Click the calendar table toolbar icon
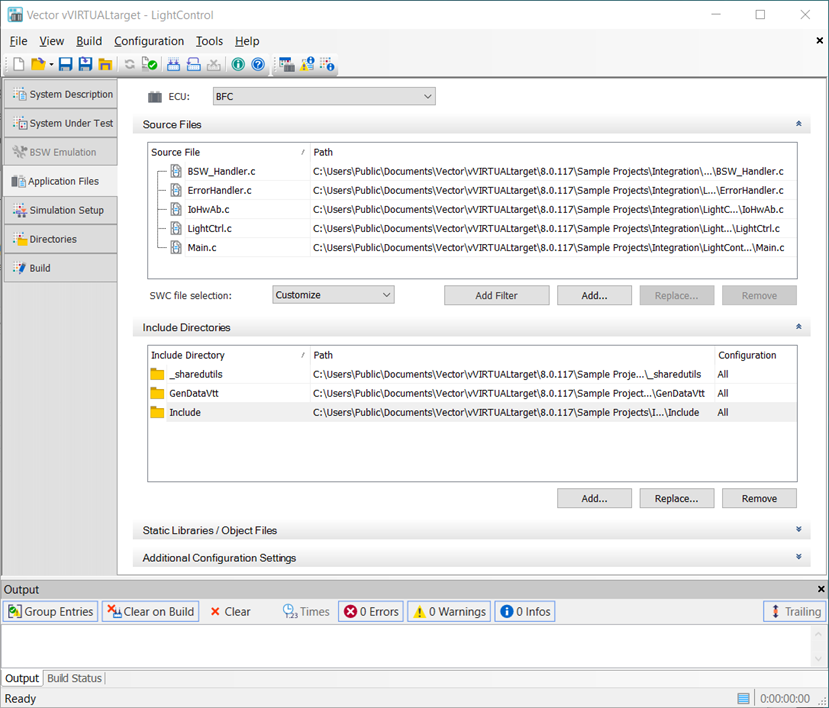Screen dimensions: 829x708 [287, 65]
